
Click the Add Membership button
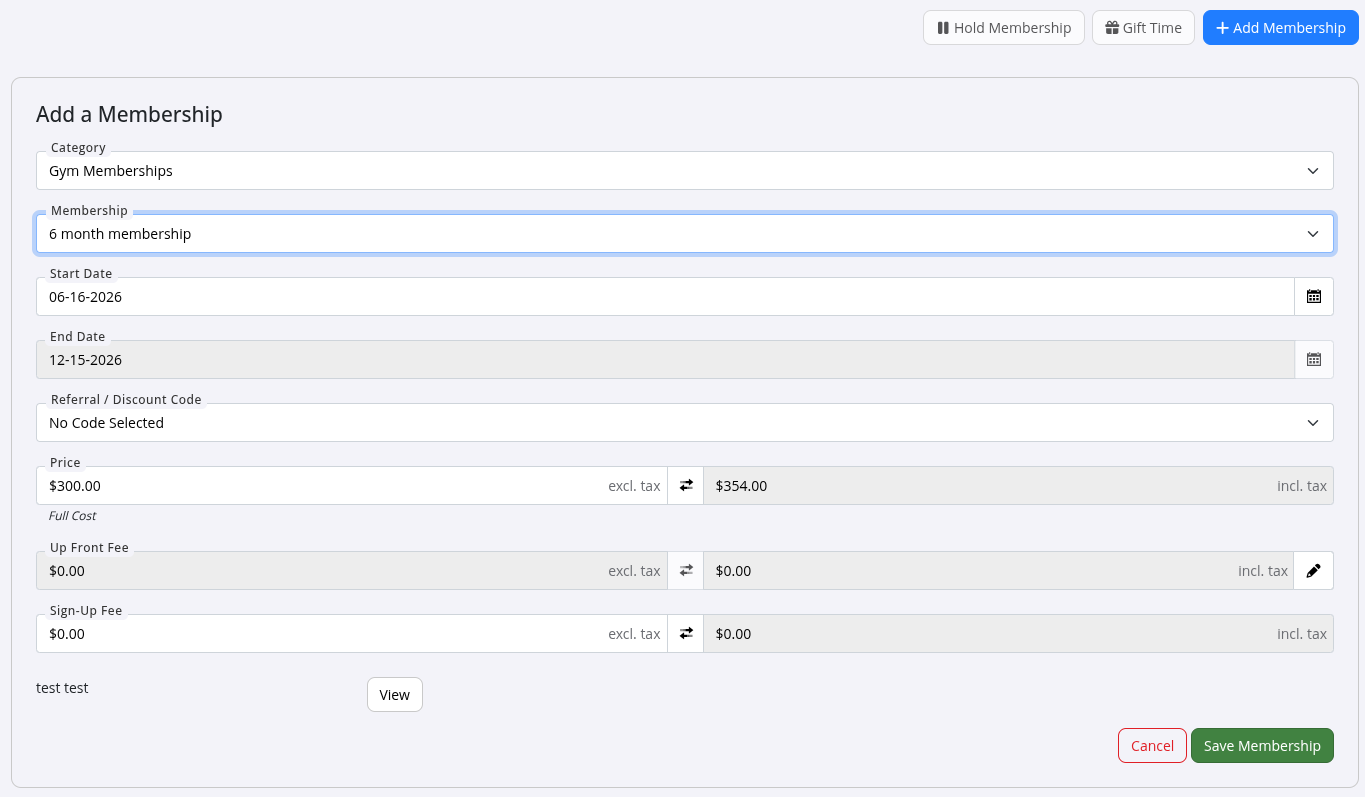pos(1281,28)
